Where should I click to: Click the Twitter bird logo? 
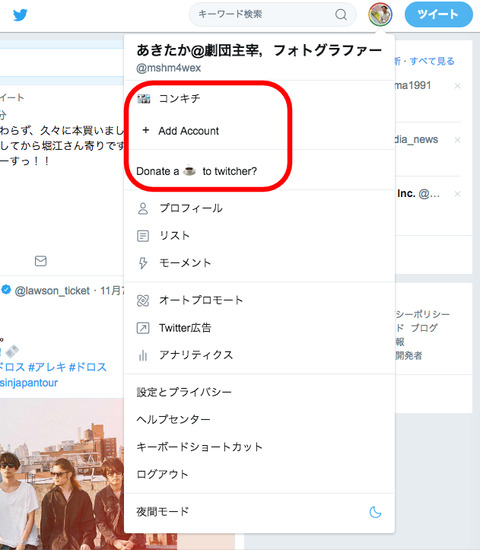coord(20,15)
